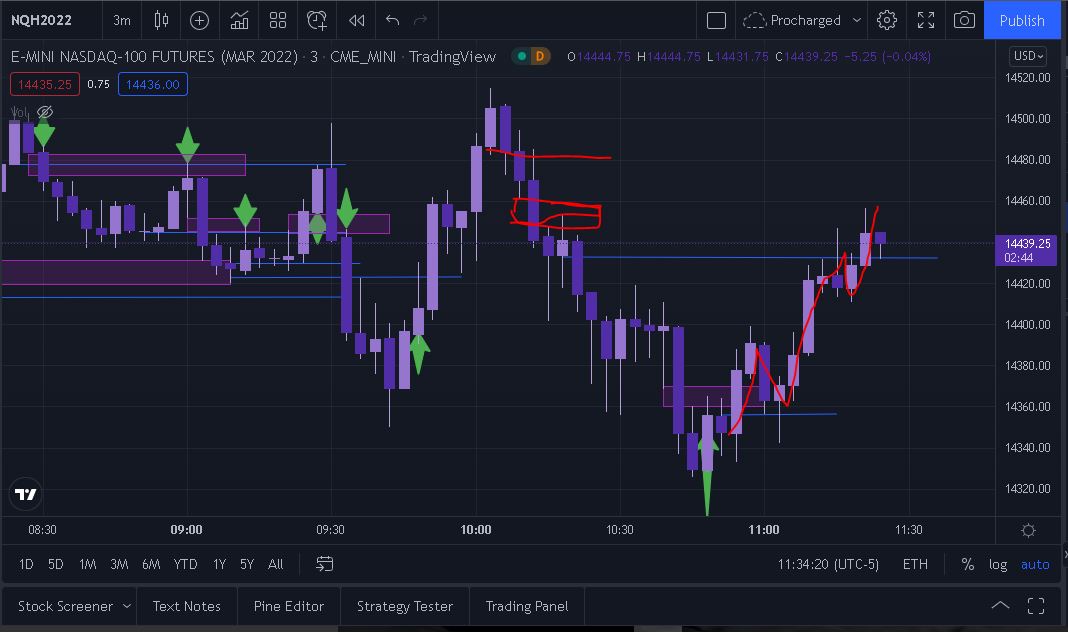1068x632 pixels.
Task: Open the Strategy Tester tab
Action: coord(405,606)
